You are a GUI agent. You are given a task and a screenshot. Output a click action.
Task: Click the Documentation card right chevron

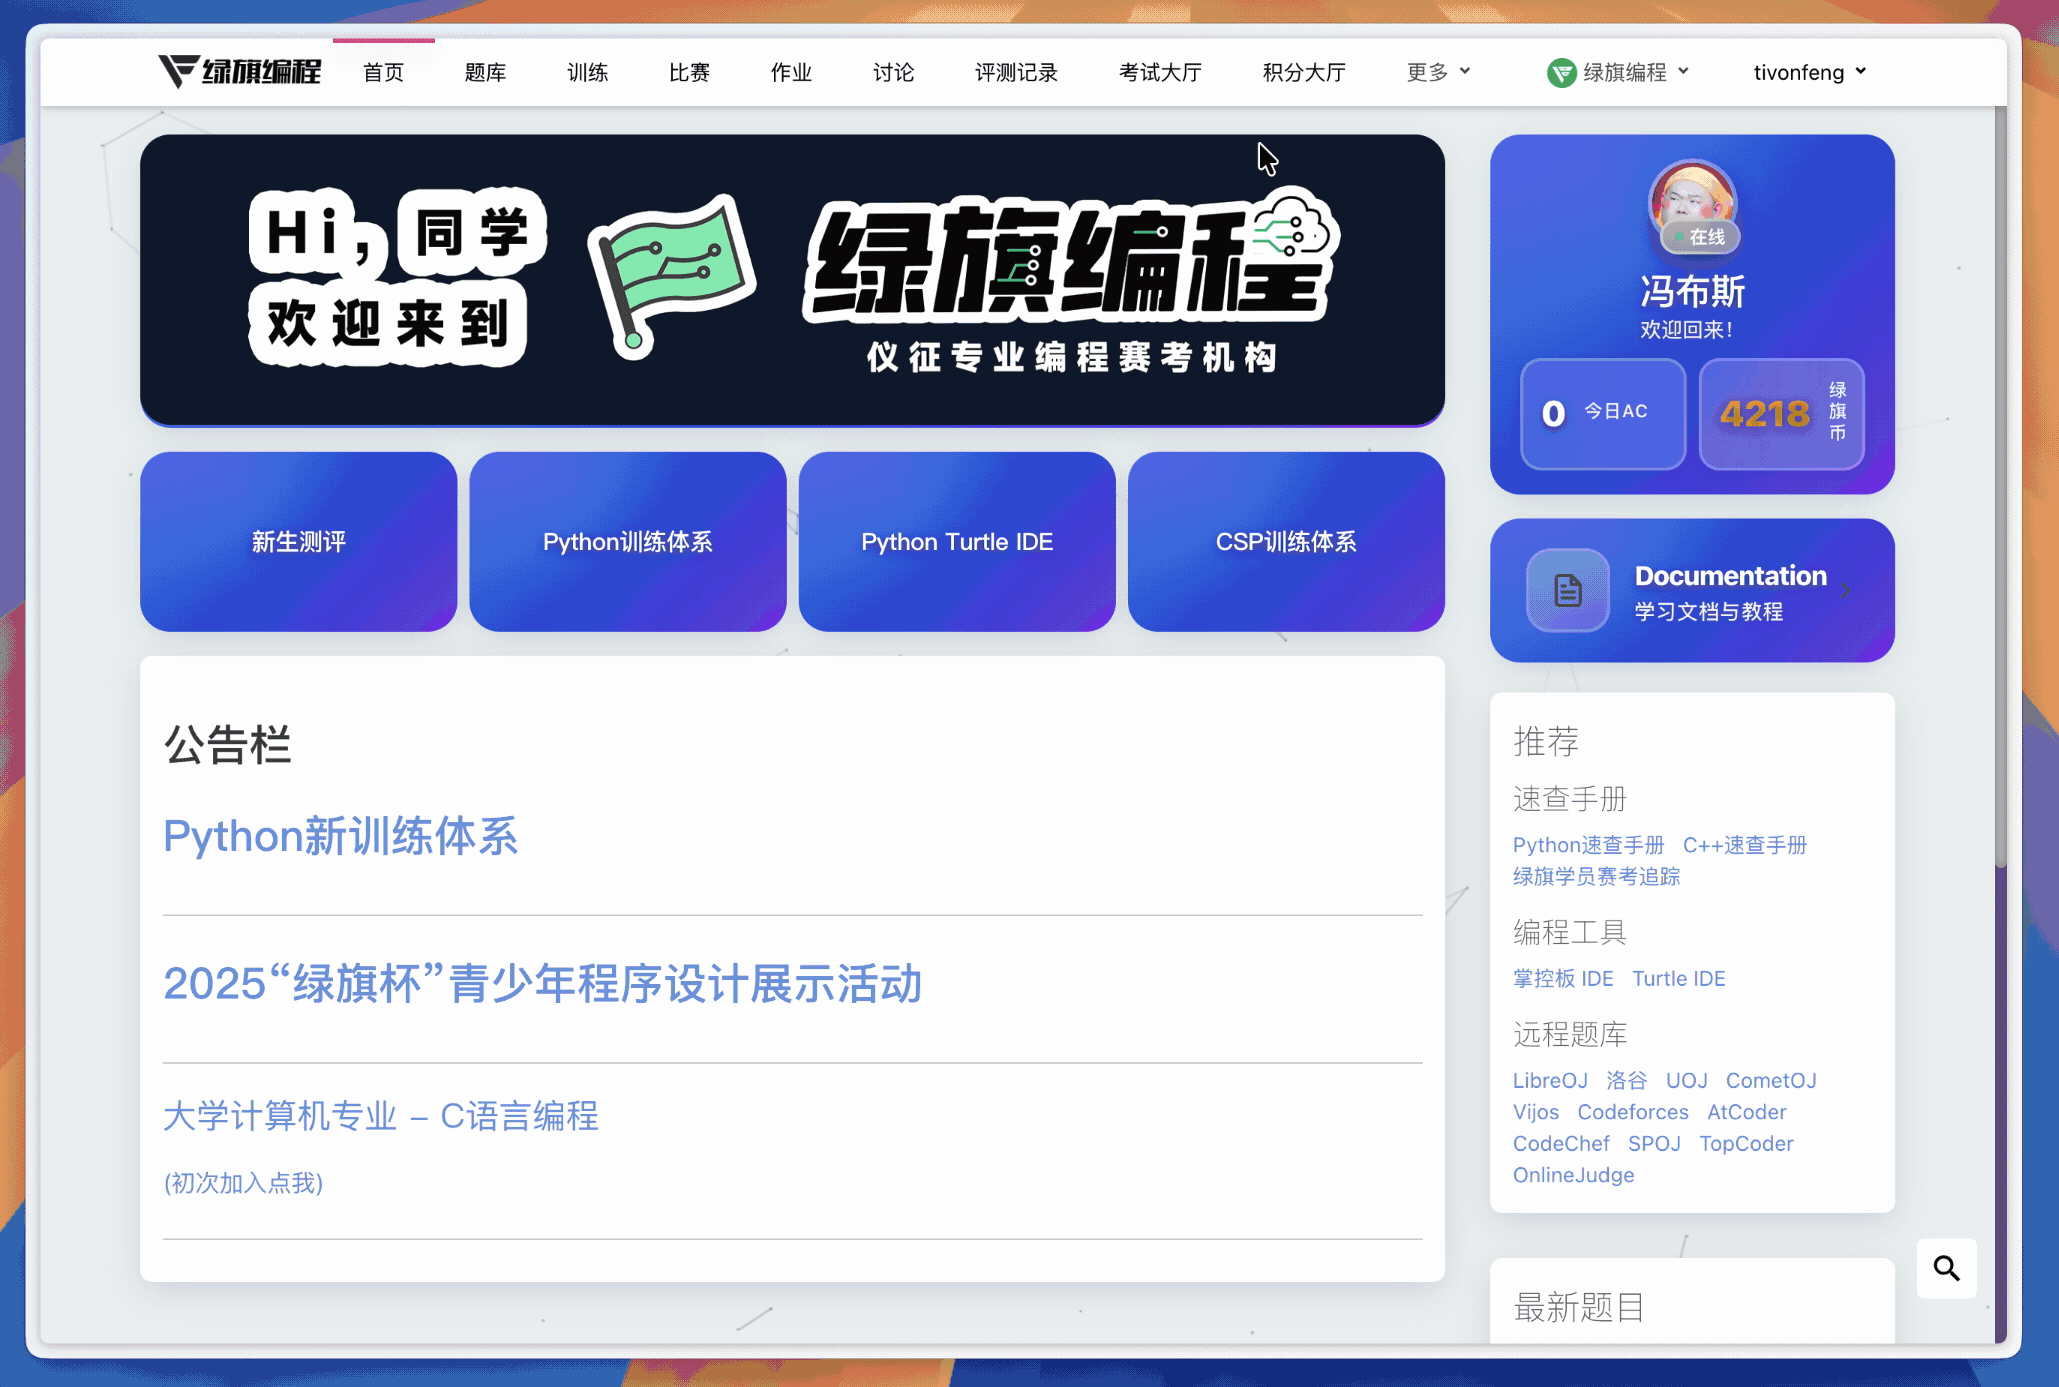(1846, 590)
